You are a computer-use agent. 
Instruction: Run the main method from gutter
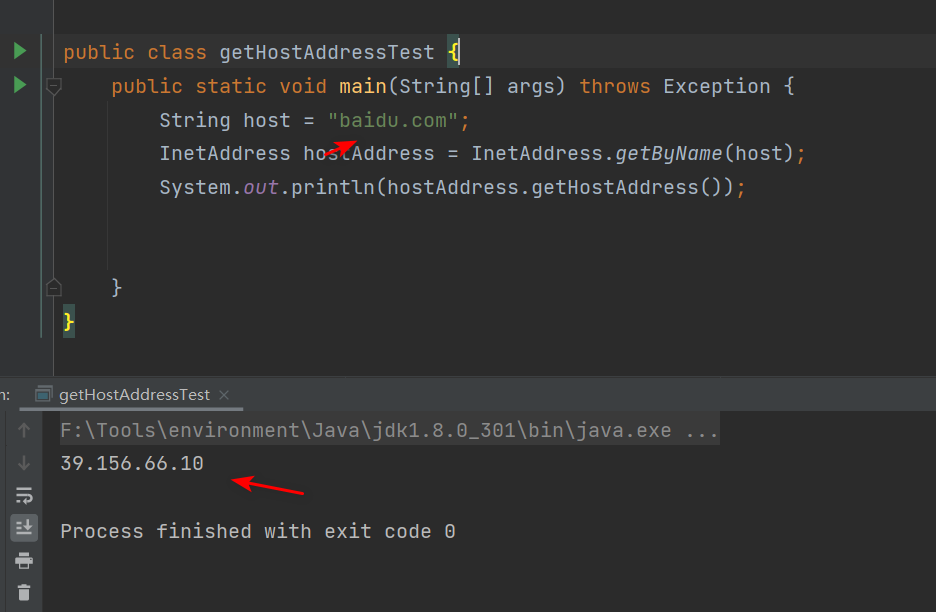[x=19, y=86]
